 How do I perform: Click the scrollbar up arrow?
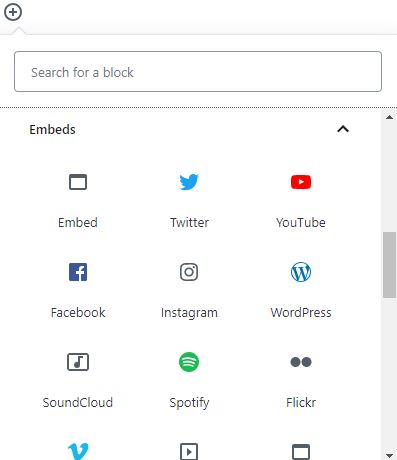pos(389,117)
